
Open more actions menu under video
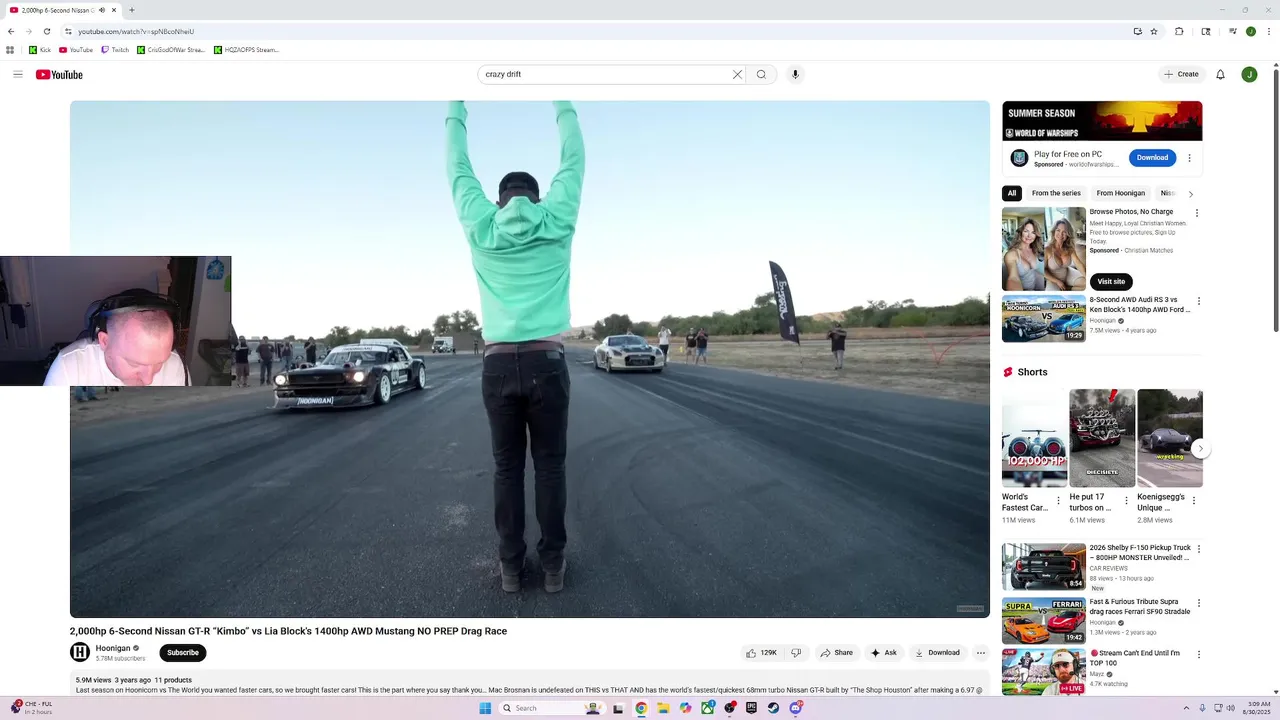click(981, 653)
